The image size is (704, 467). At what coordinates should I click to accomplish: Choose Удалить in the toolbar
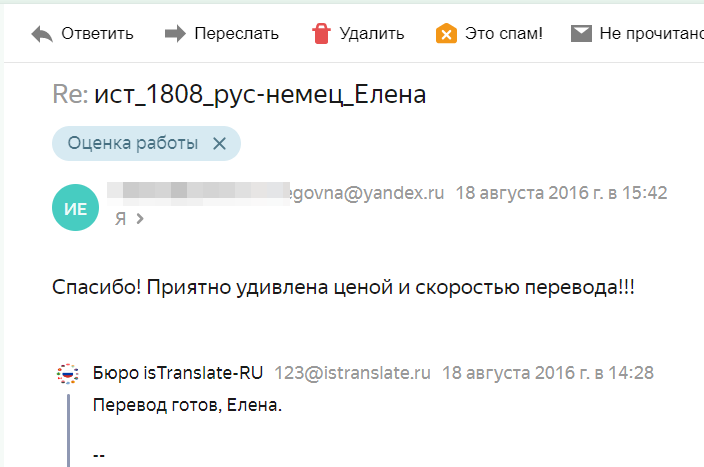coord(372,33)
